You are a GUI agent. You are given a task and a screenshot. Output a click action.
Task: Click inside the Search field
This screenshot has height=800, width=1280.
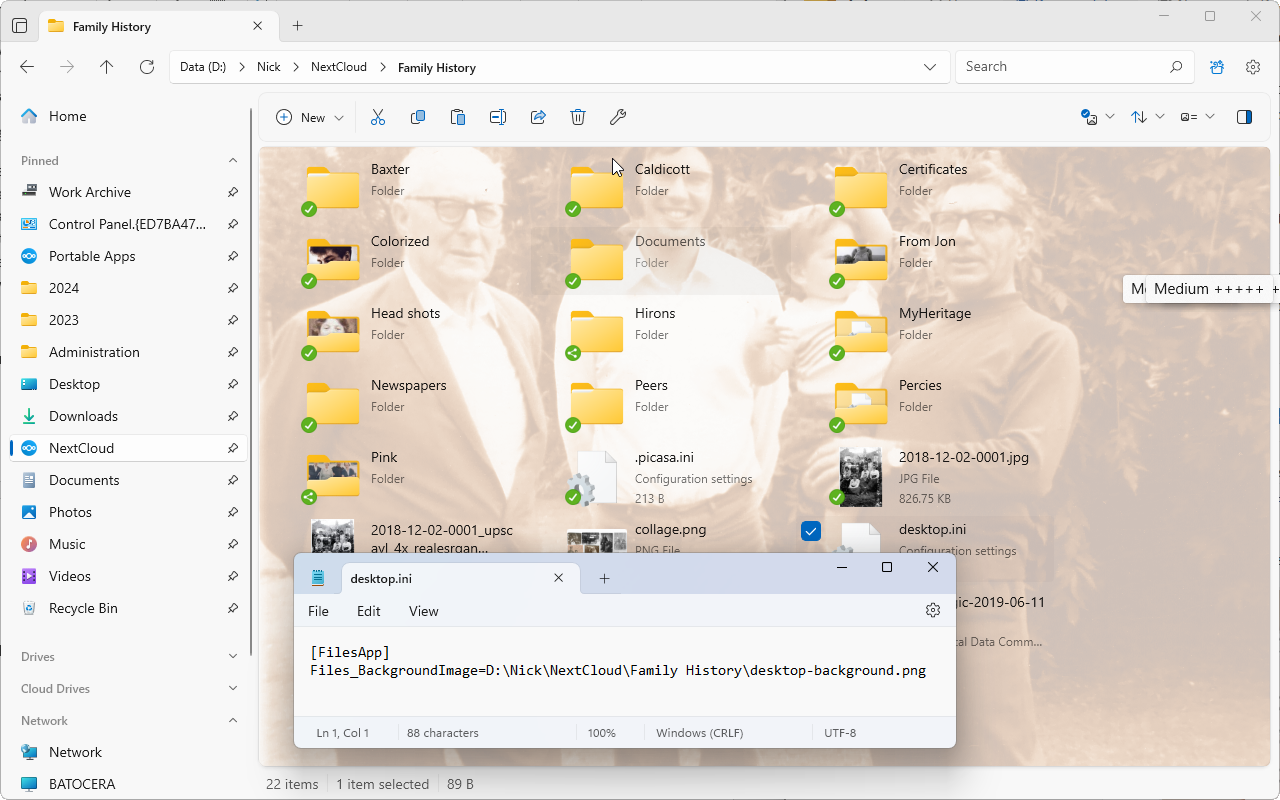pyautogui.click(x=1060, y=66)
